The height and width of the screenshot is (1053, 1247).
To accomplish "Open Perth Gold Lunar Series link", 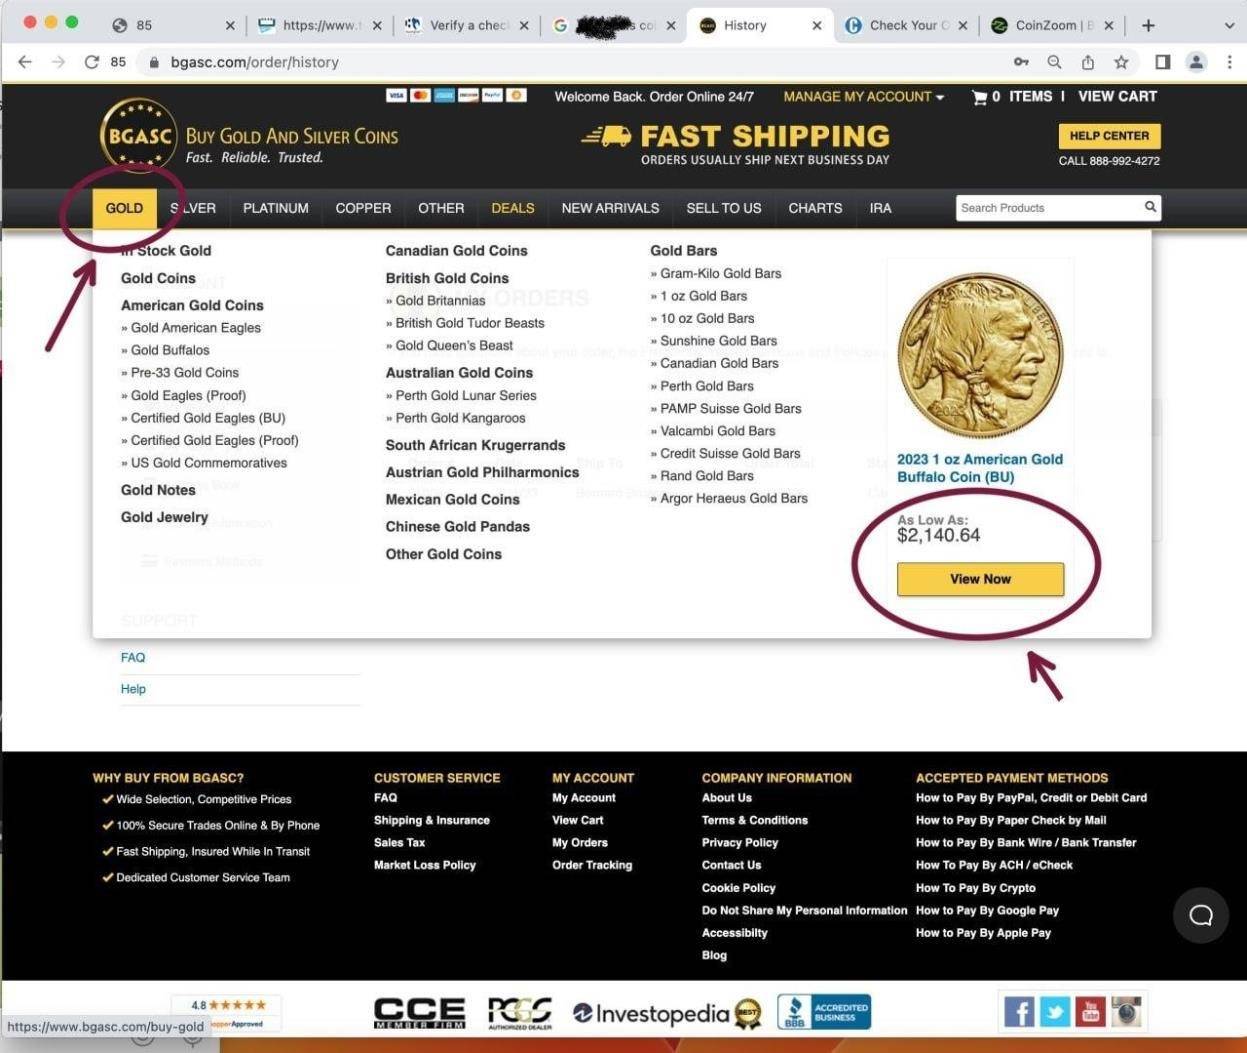I will (x=466, y=395).
